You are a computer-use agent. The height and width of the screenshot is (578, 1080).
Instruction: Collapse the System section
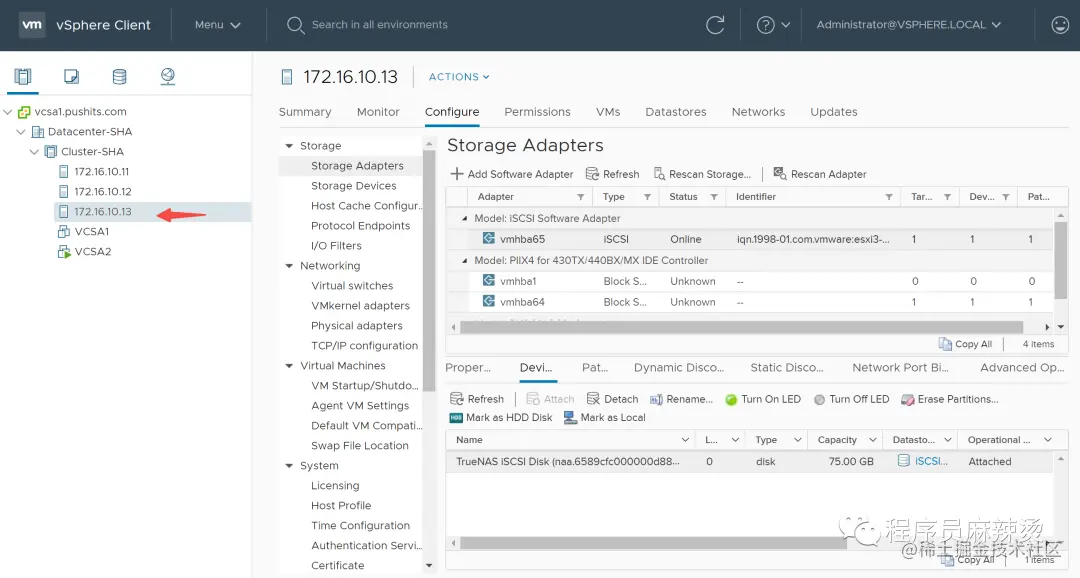pos(289,466)
